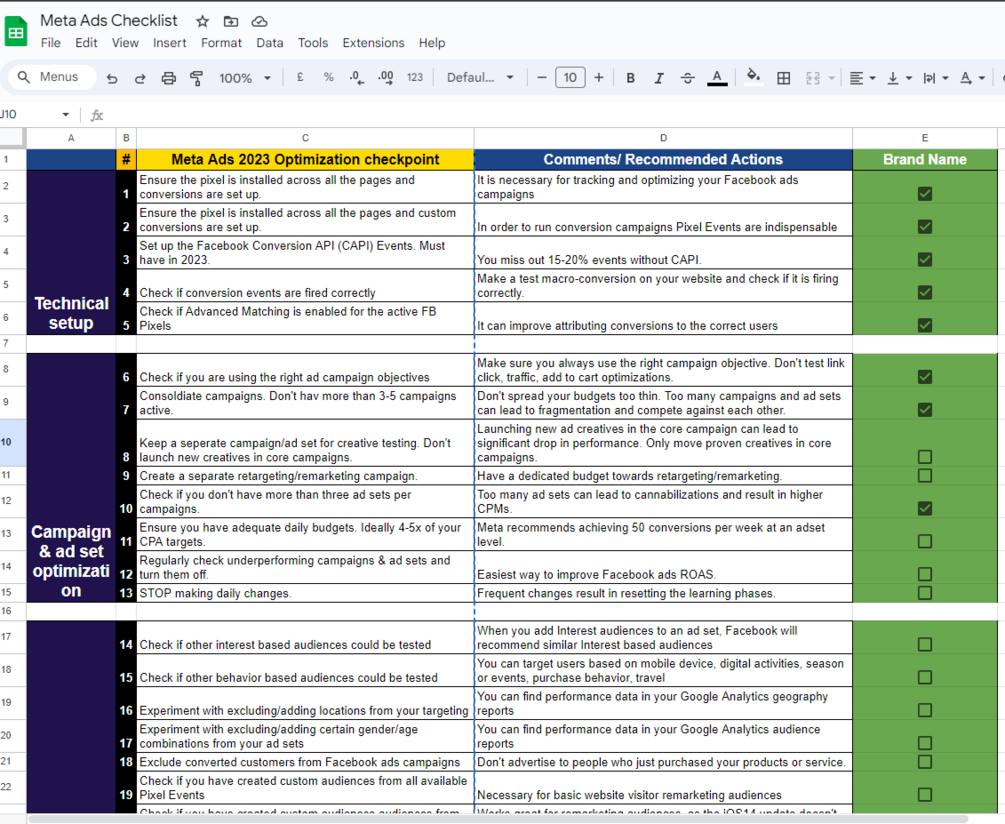Open the fill colour picker
The width and height of the screenshot is (1005, 824).
pos(754,78)
